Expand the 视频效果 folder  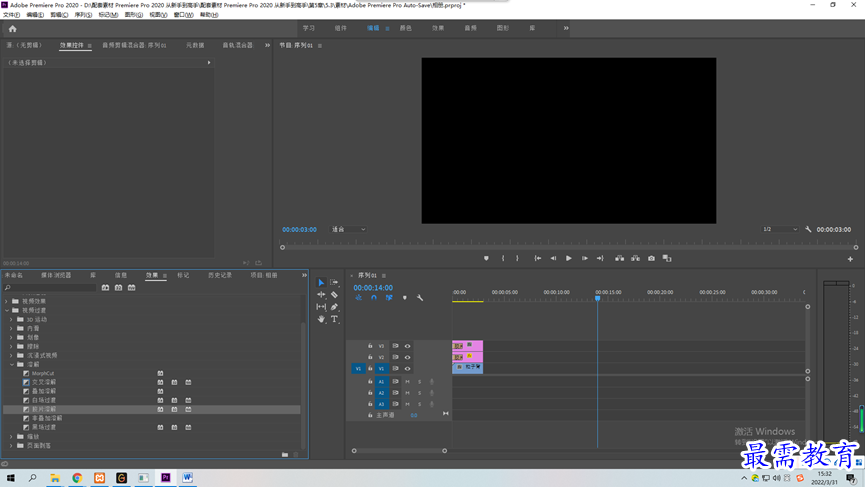pos(7,301)
